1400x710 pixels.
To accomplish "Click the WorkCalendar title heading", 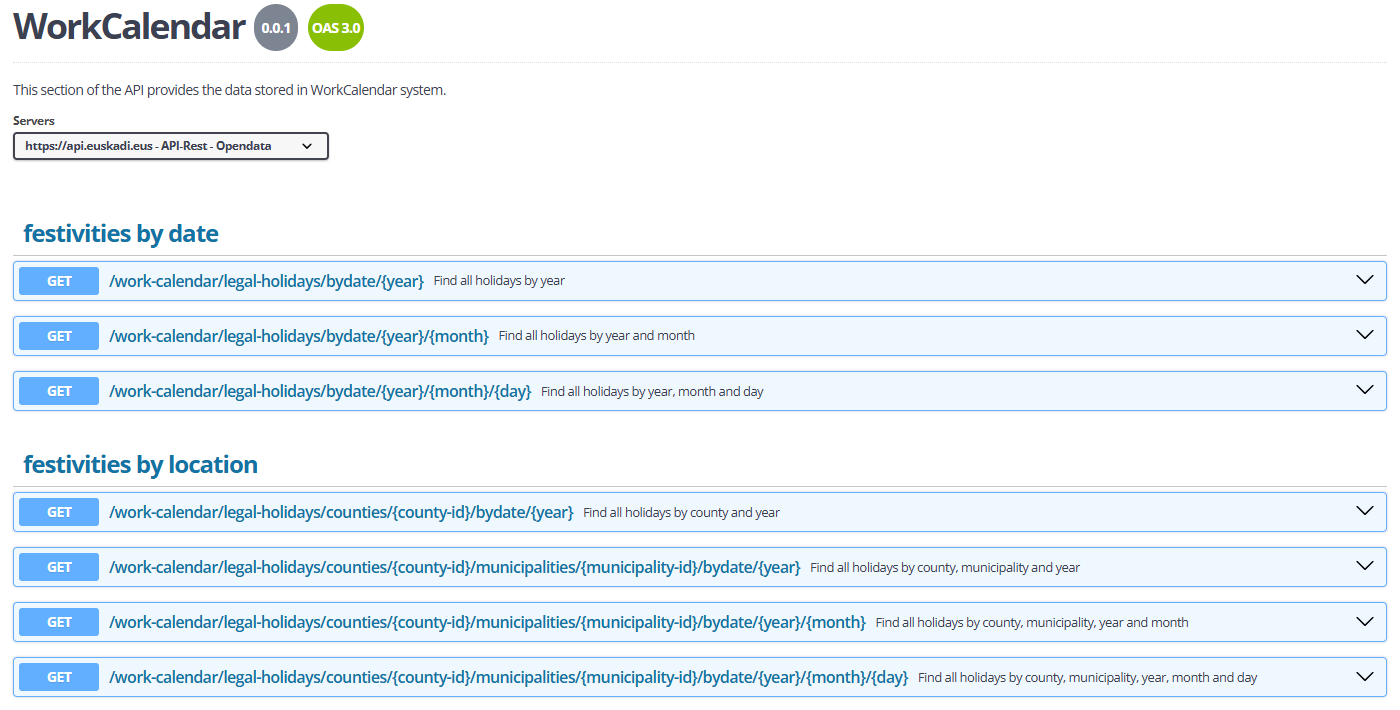I will (x=129, y=27).
